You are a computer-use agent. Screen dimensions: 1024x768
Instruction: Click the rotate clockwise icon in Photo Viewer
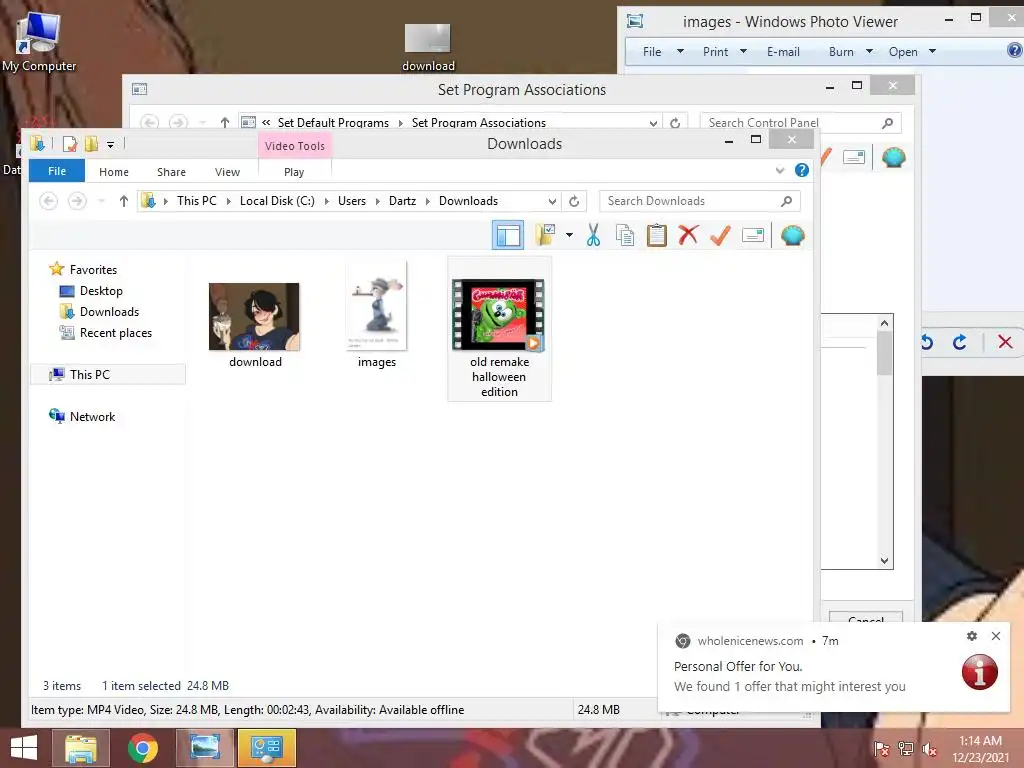(x=959, y=342)
